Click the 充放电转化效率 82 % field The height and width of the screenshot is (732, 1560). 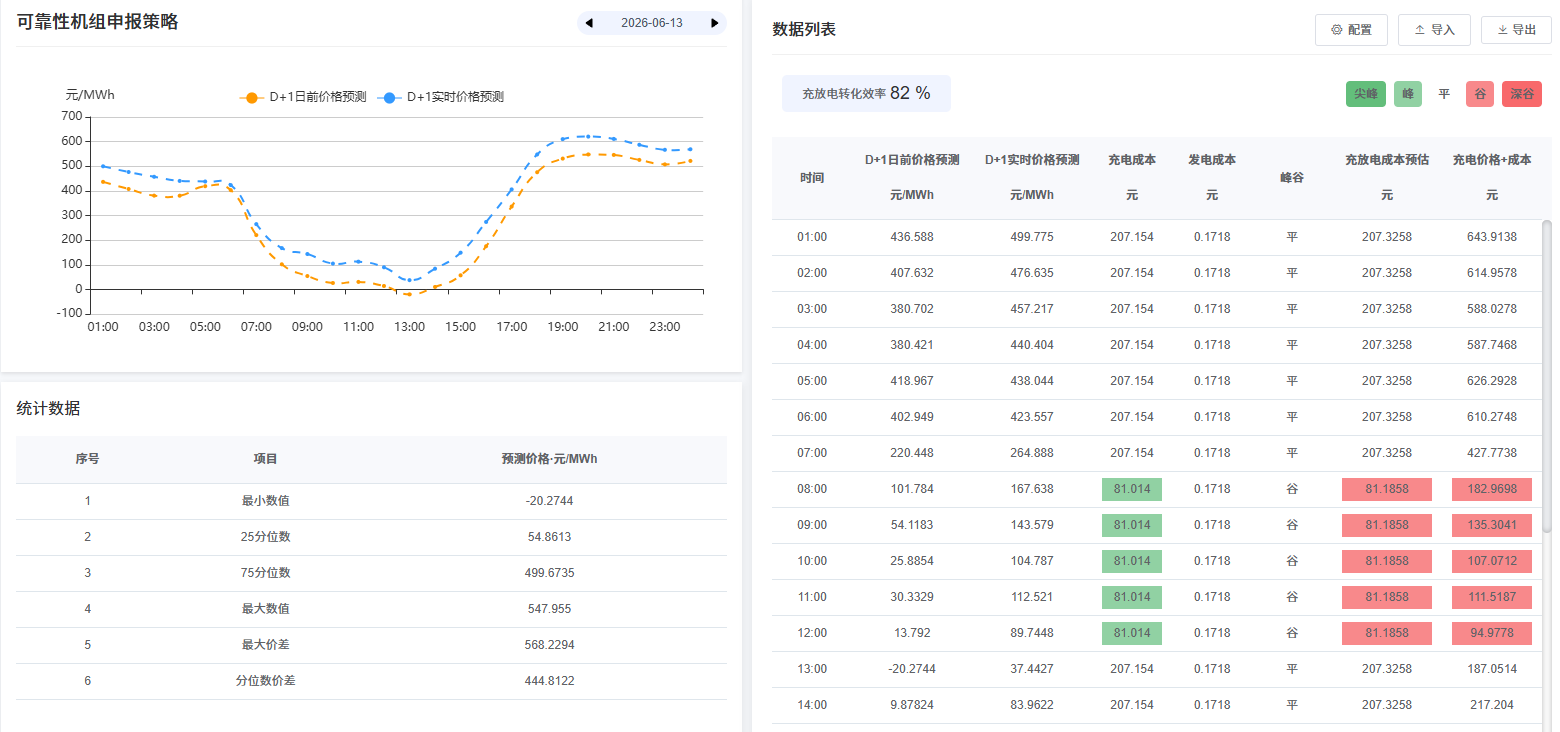866,93
